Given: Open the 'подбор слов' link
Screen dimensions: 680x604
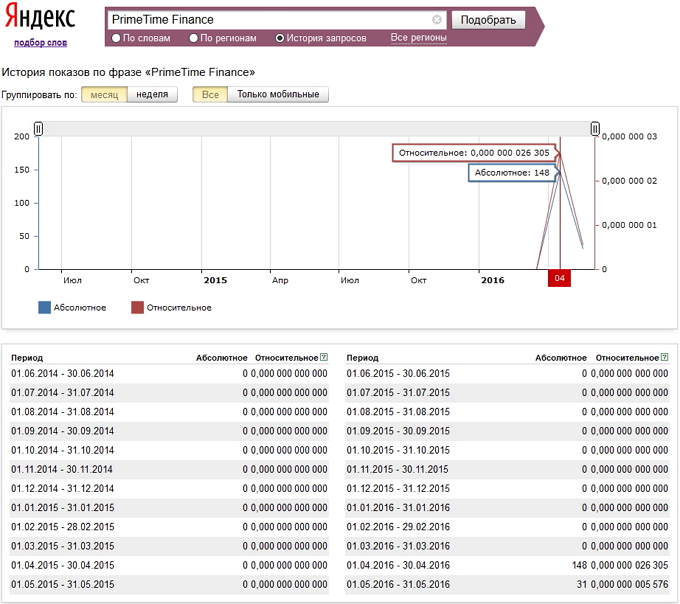Looking at the screenshot, I should [40, 42].
